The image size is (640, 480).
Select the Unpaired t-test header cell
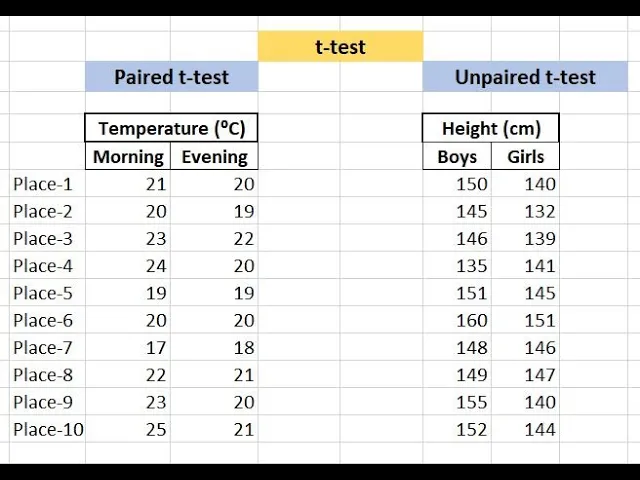(x=525, y=77)
